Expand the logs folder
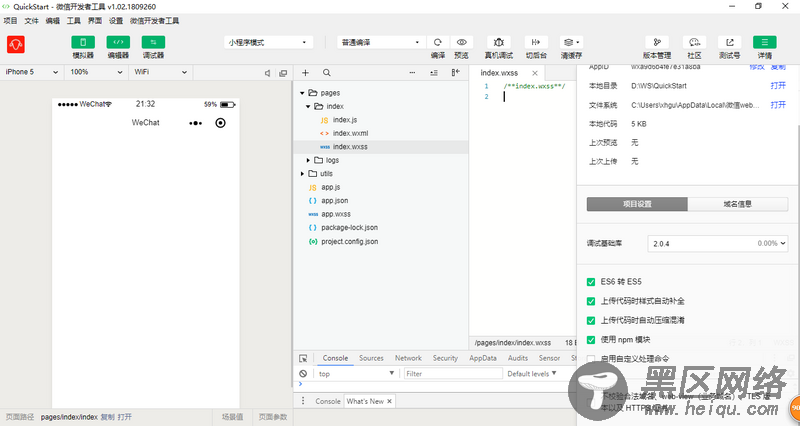The height and width of the screenshot is (426, 800). coord(308,160)
